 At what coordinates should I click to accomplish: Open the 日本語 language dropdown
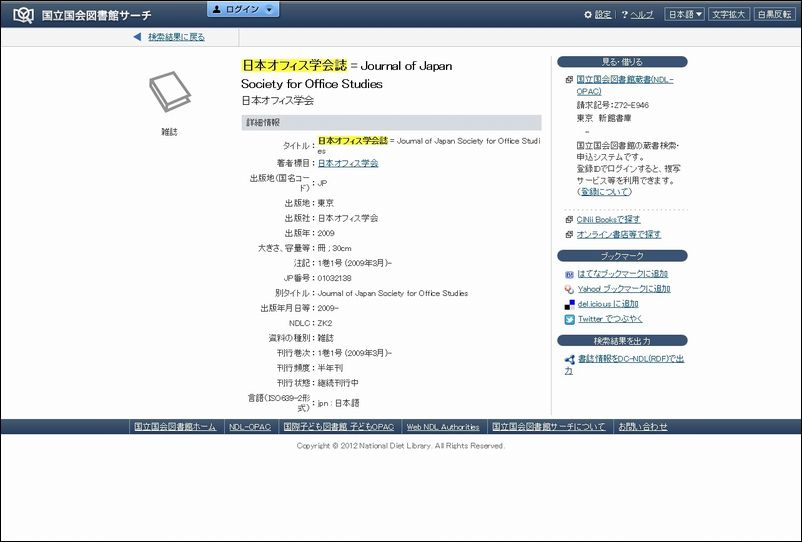(684, 14)
